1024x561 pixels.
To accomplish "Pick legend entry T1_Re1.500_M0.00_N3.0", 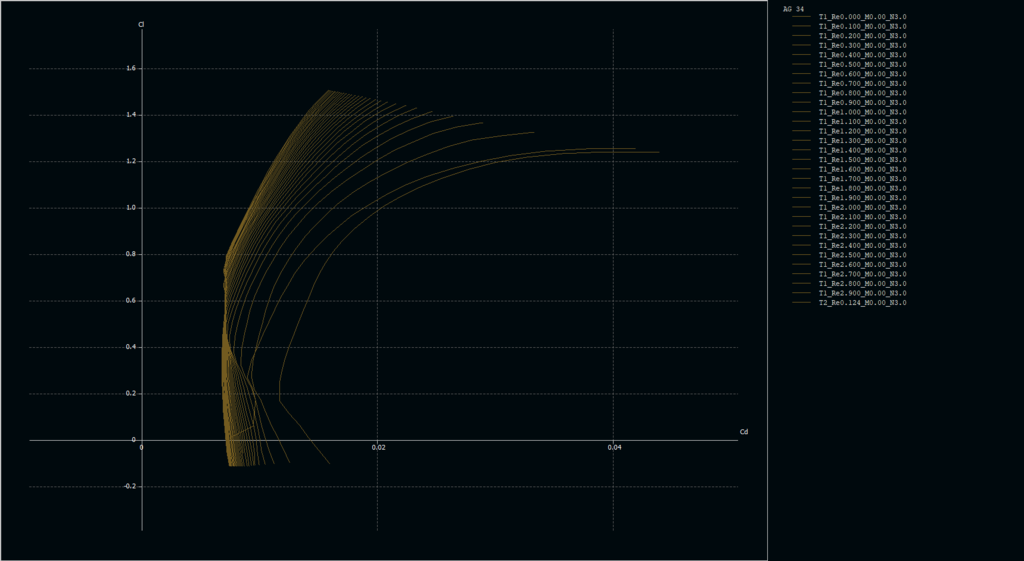I will [x=862, y=160].
